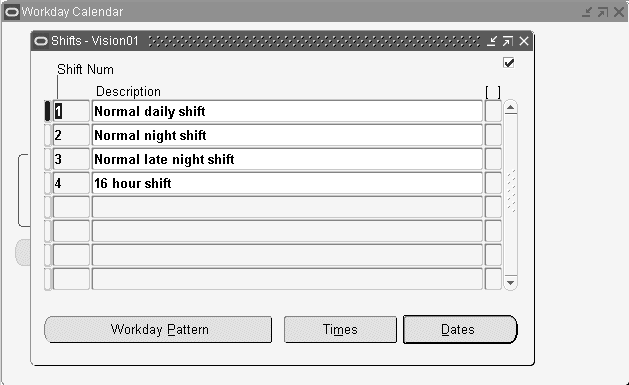The image size is (629, 385).
Task: Maximize the Workday Calendar window
Action: click(x=603, y=12)
